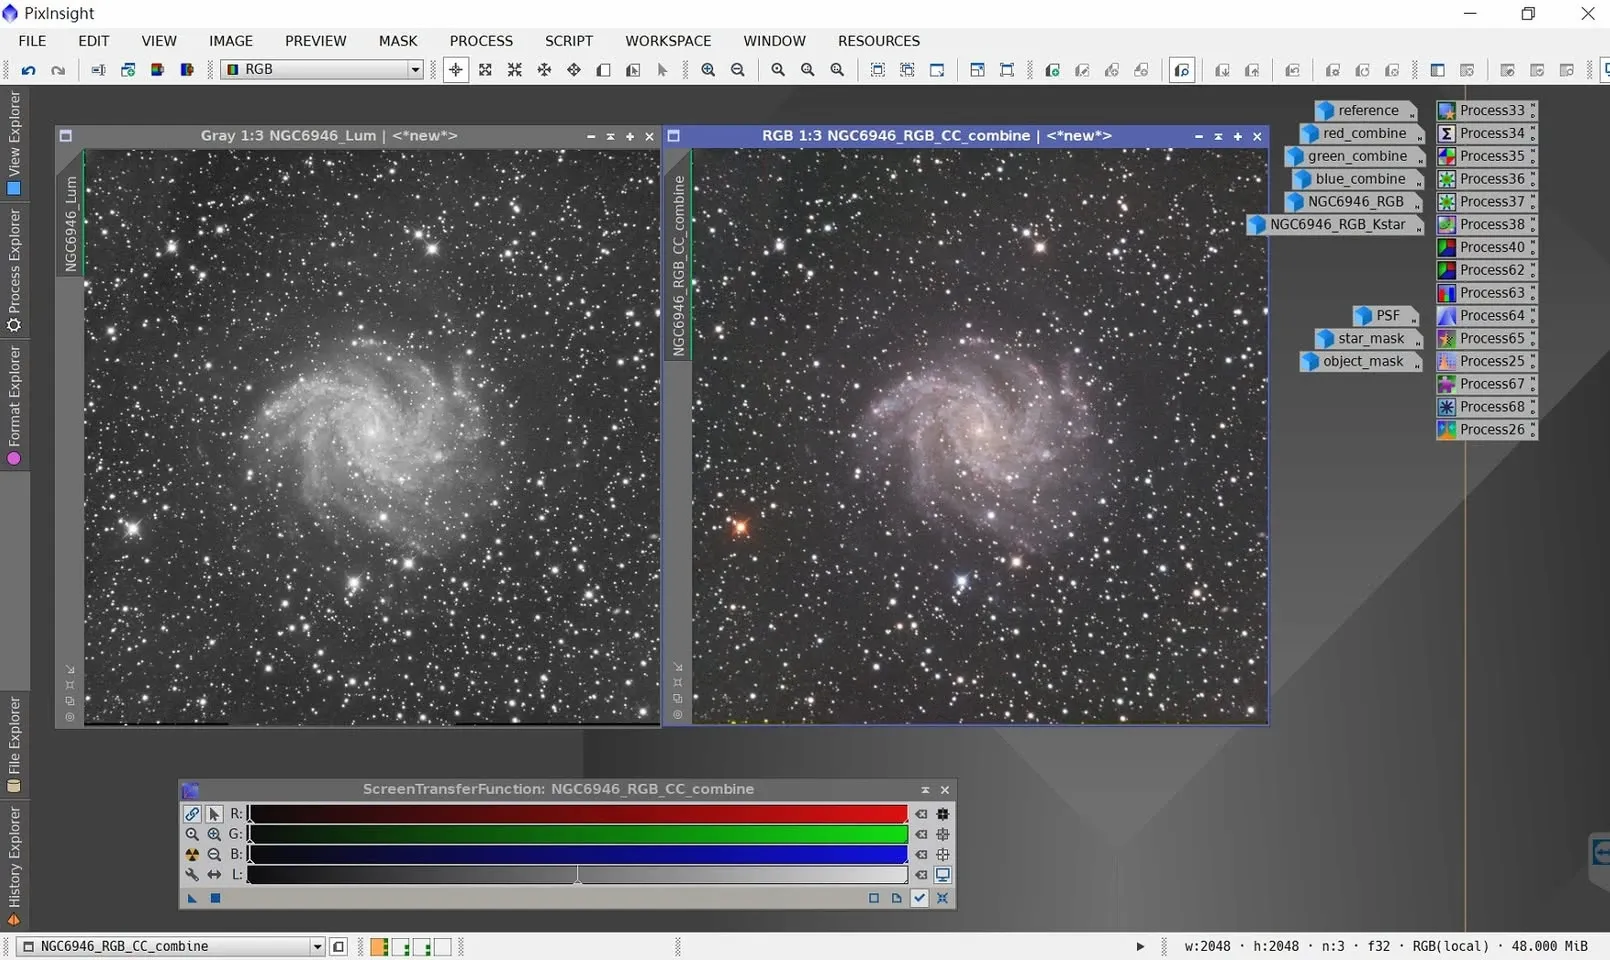Toggle the button beside the view selector in status bar
The image size is (1610, 960).
[x=339, y=946]
